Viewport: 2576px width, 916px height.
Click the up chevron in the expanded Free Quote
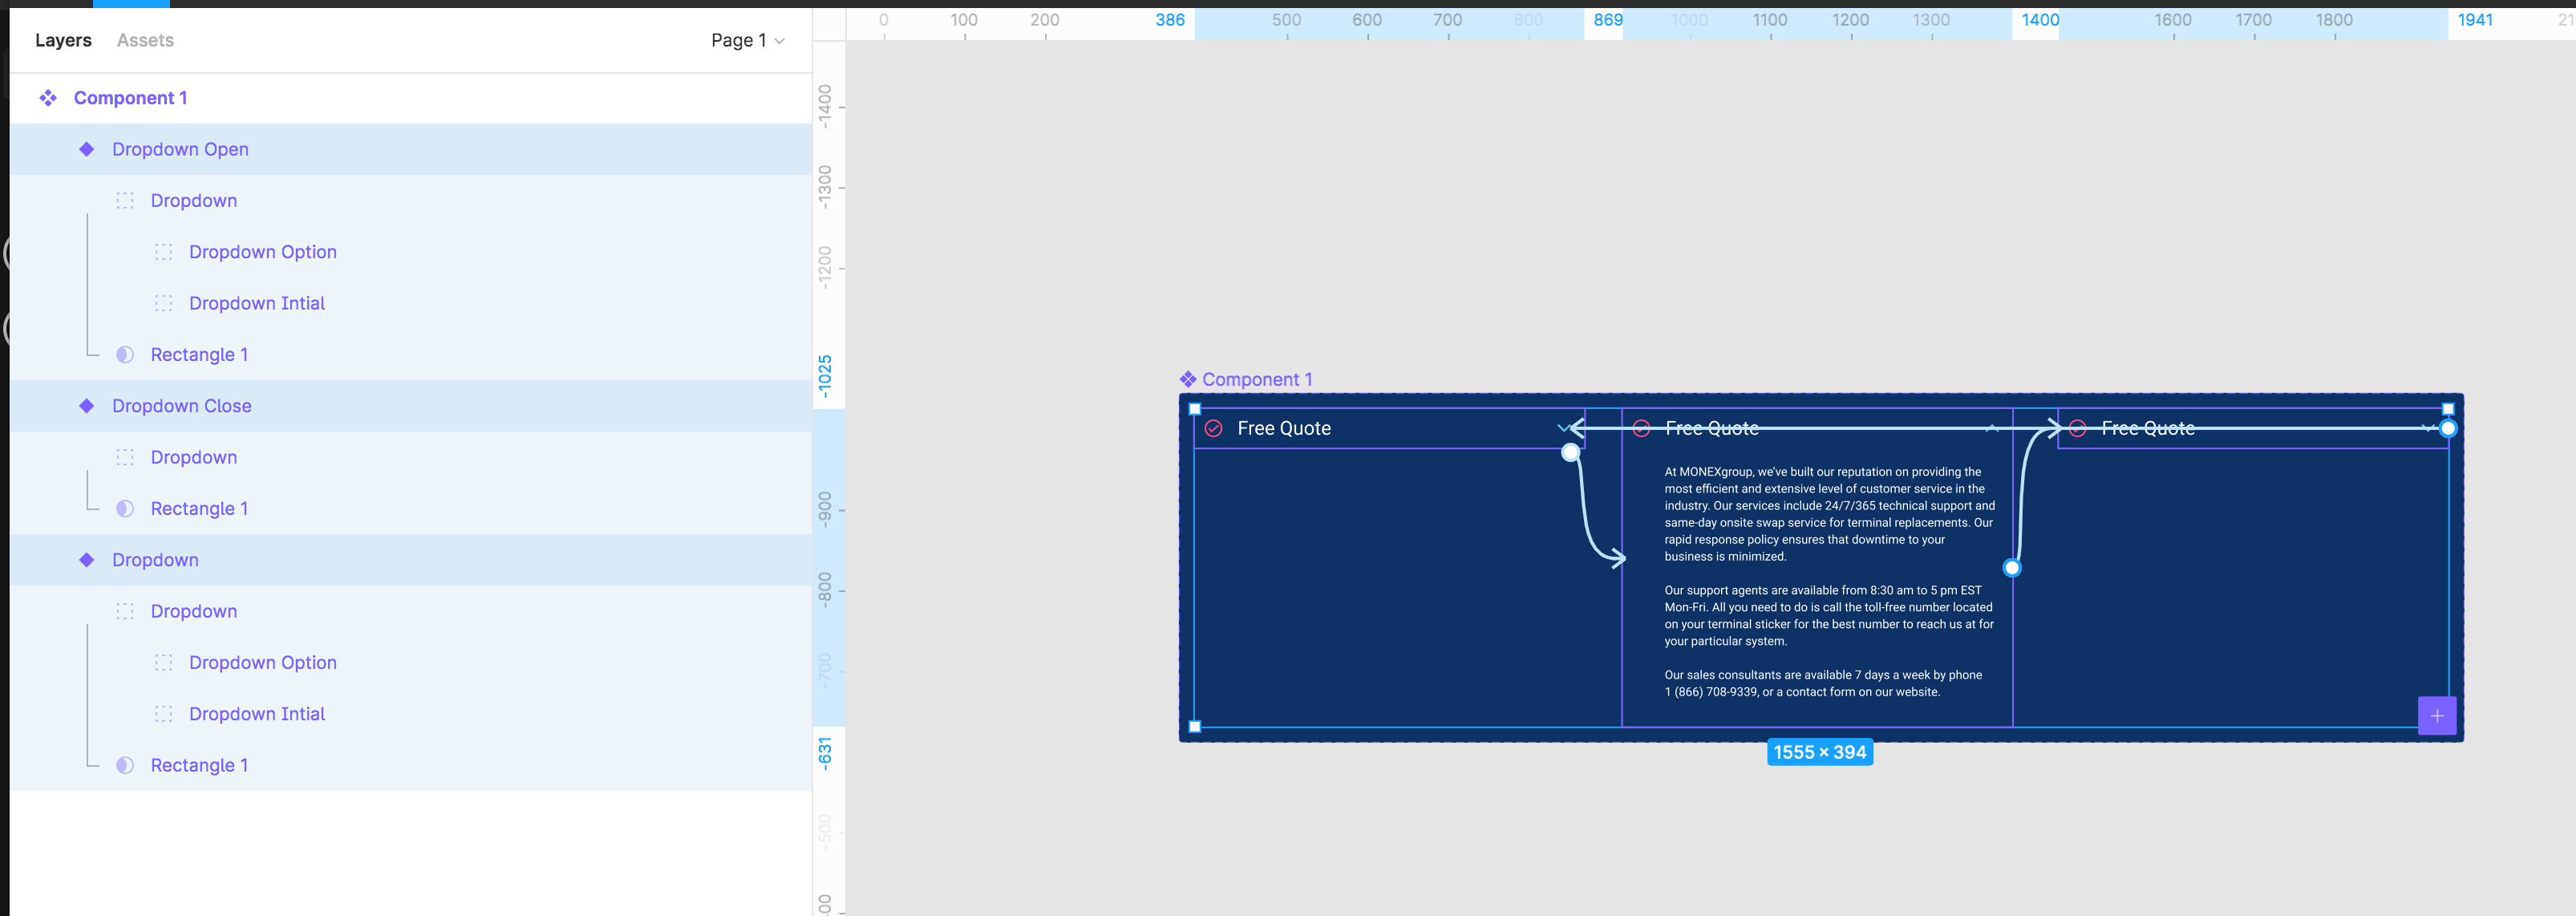point(1991,429)
